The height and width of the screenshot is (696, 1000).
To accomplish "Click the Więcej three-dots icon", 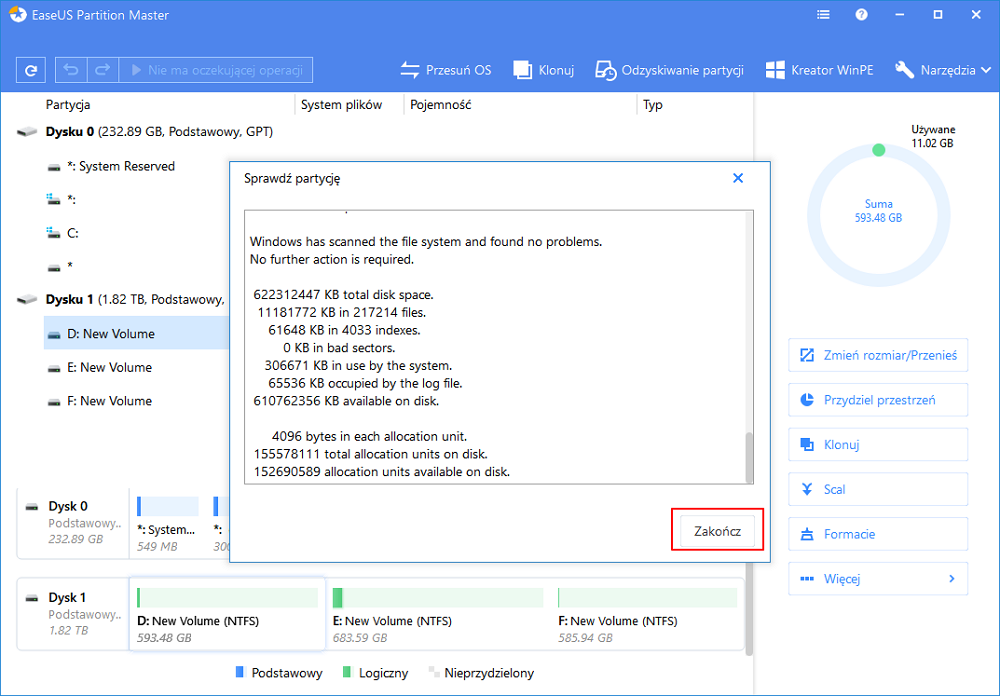I will pyautogui.click(x=807, y=579).
